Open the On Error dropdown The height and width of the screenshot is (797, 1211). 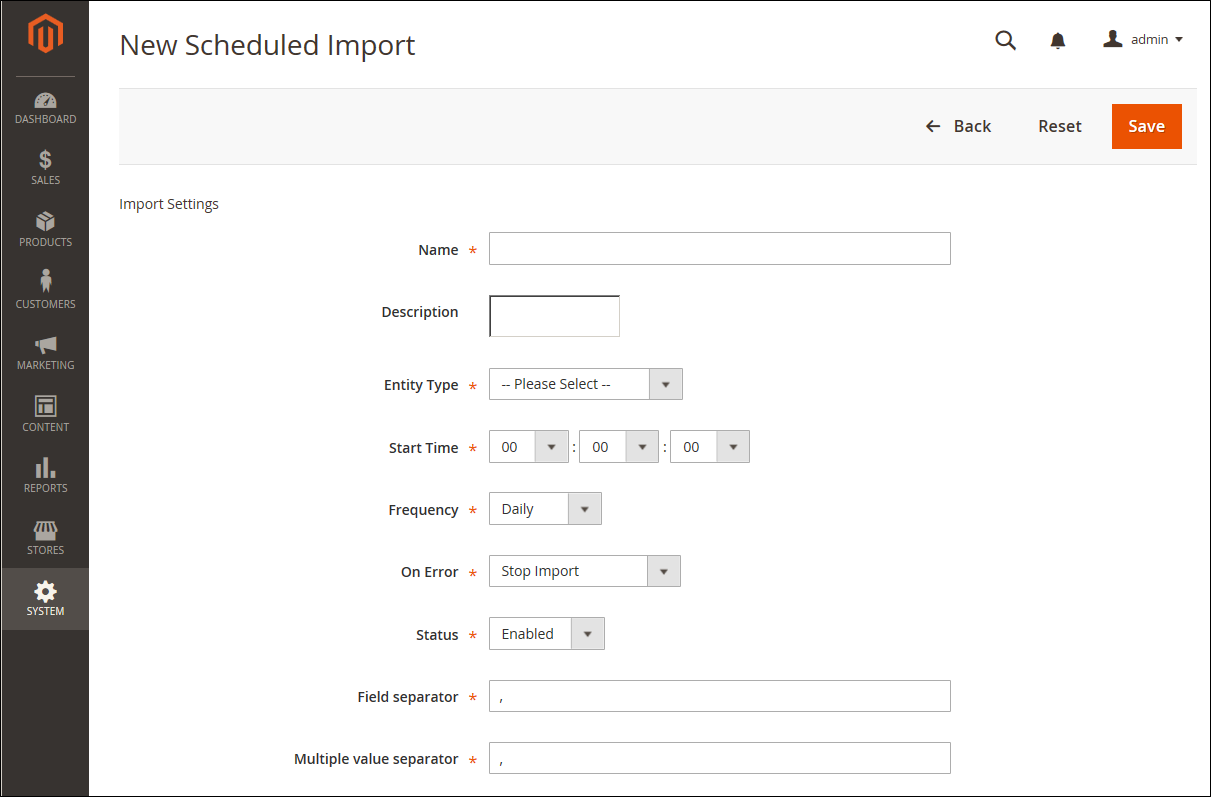pyautogui.click(x=585, y=571)
